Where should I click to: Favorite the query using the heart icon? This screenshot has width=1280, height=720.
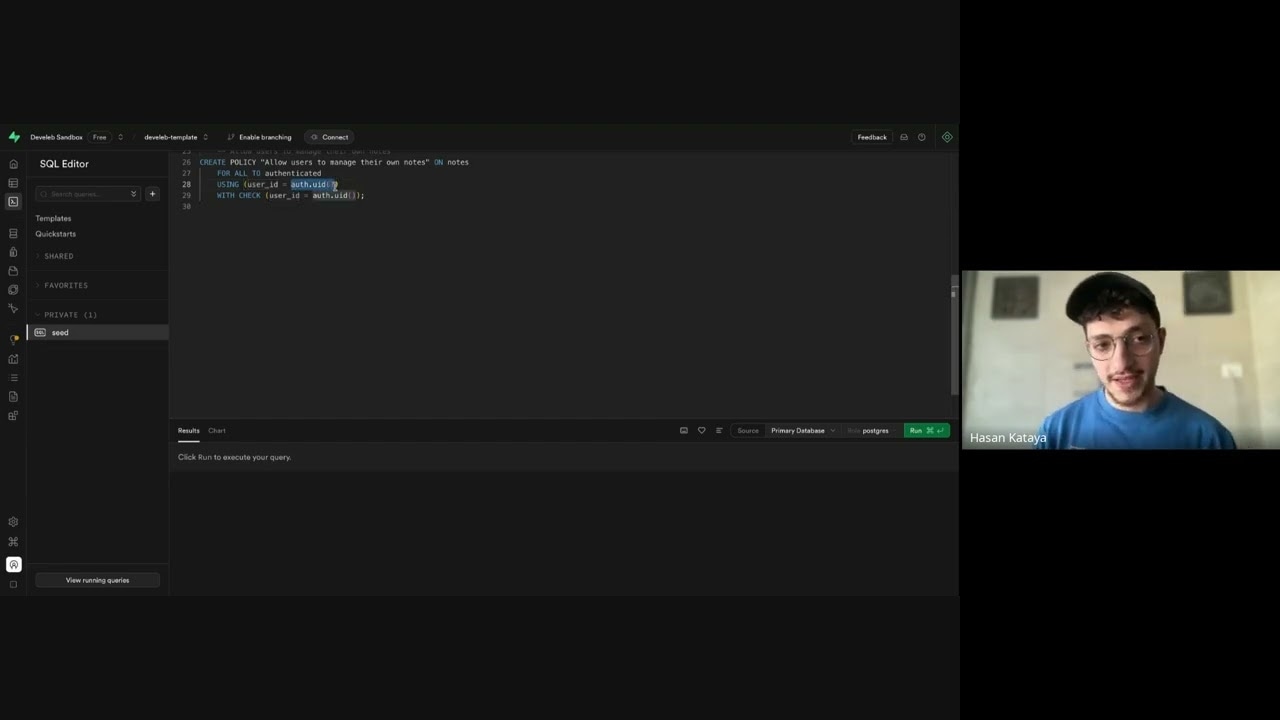pos(702,430)
